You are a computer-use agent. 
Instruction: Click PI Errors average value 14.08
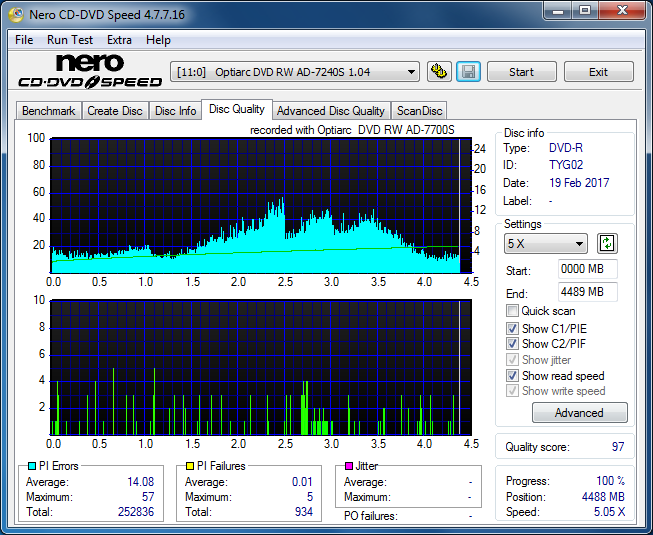coord(140,482)
